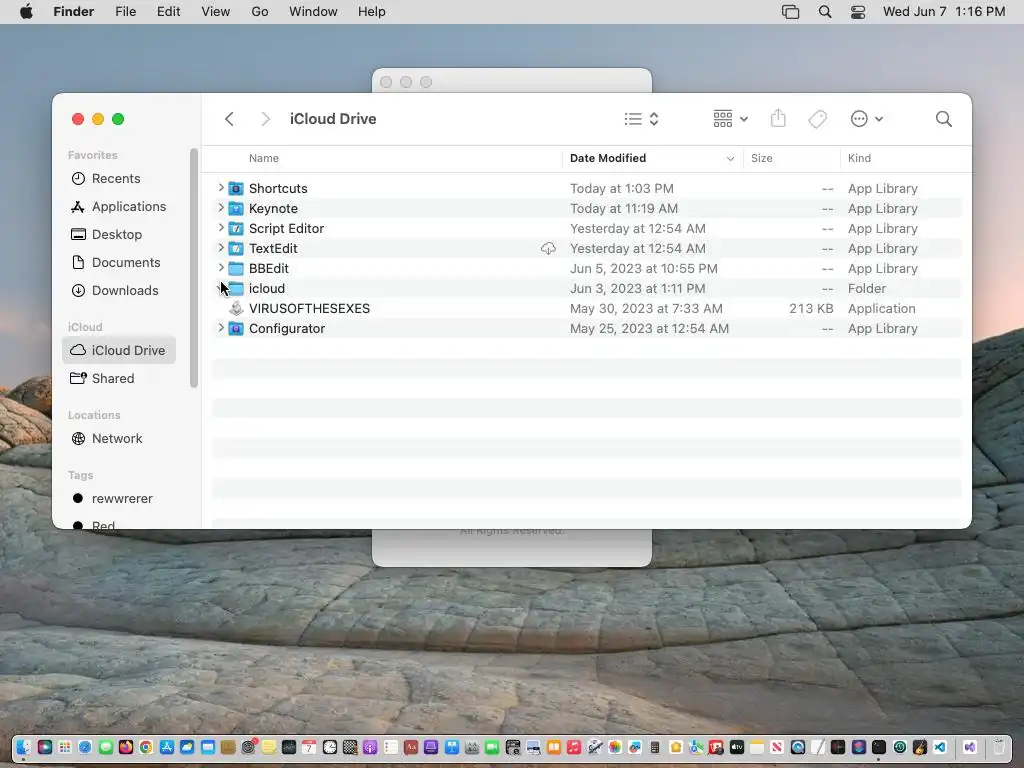Expand the BBEdit folder chevron
Screen dimensions: 1024x768
(221, 268)
